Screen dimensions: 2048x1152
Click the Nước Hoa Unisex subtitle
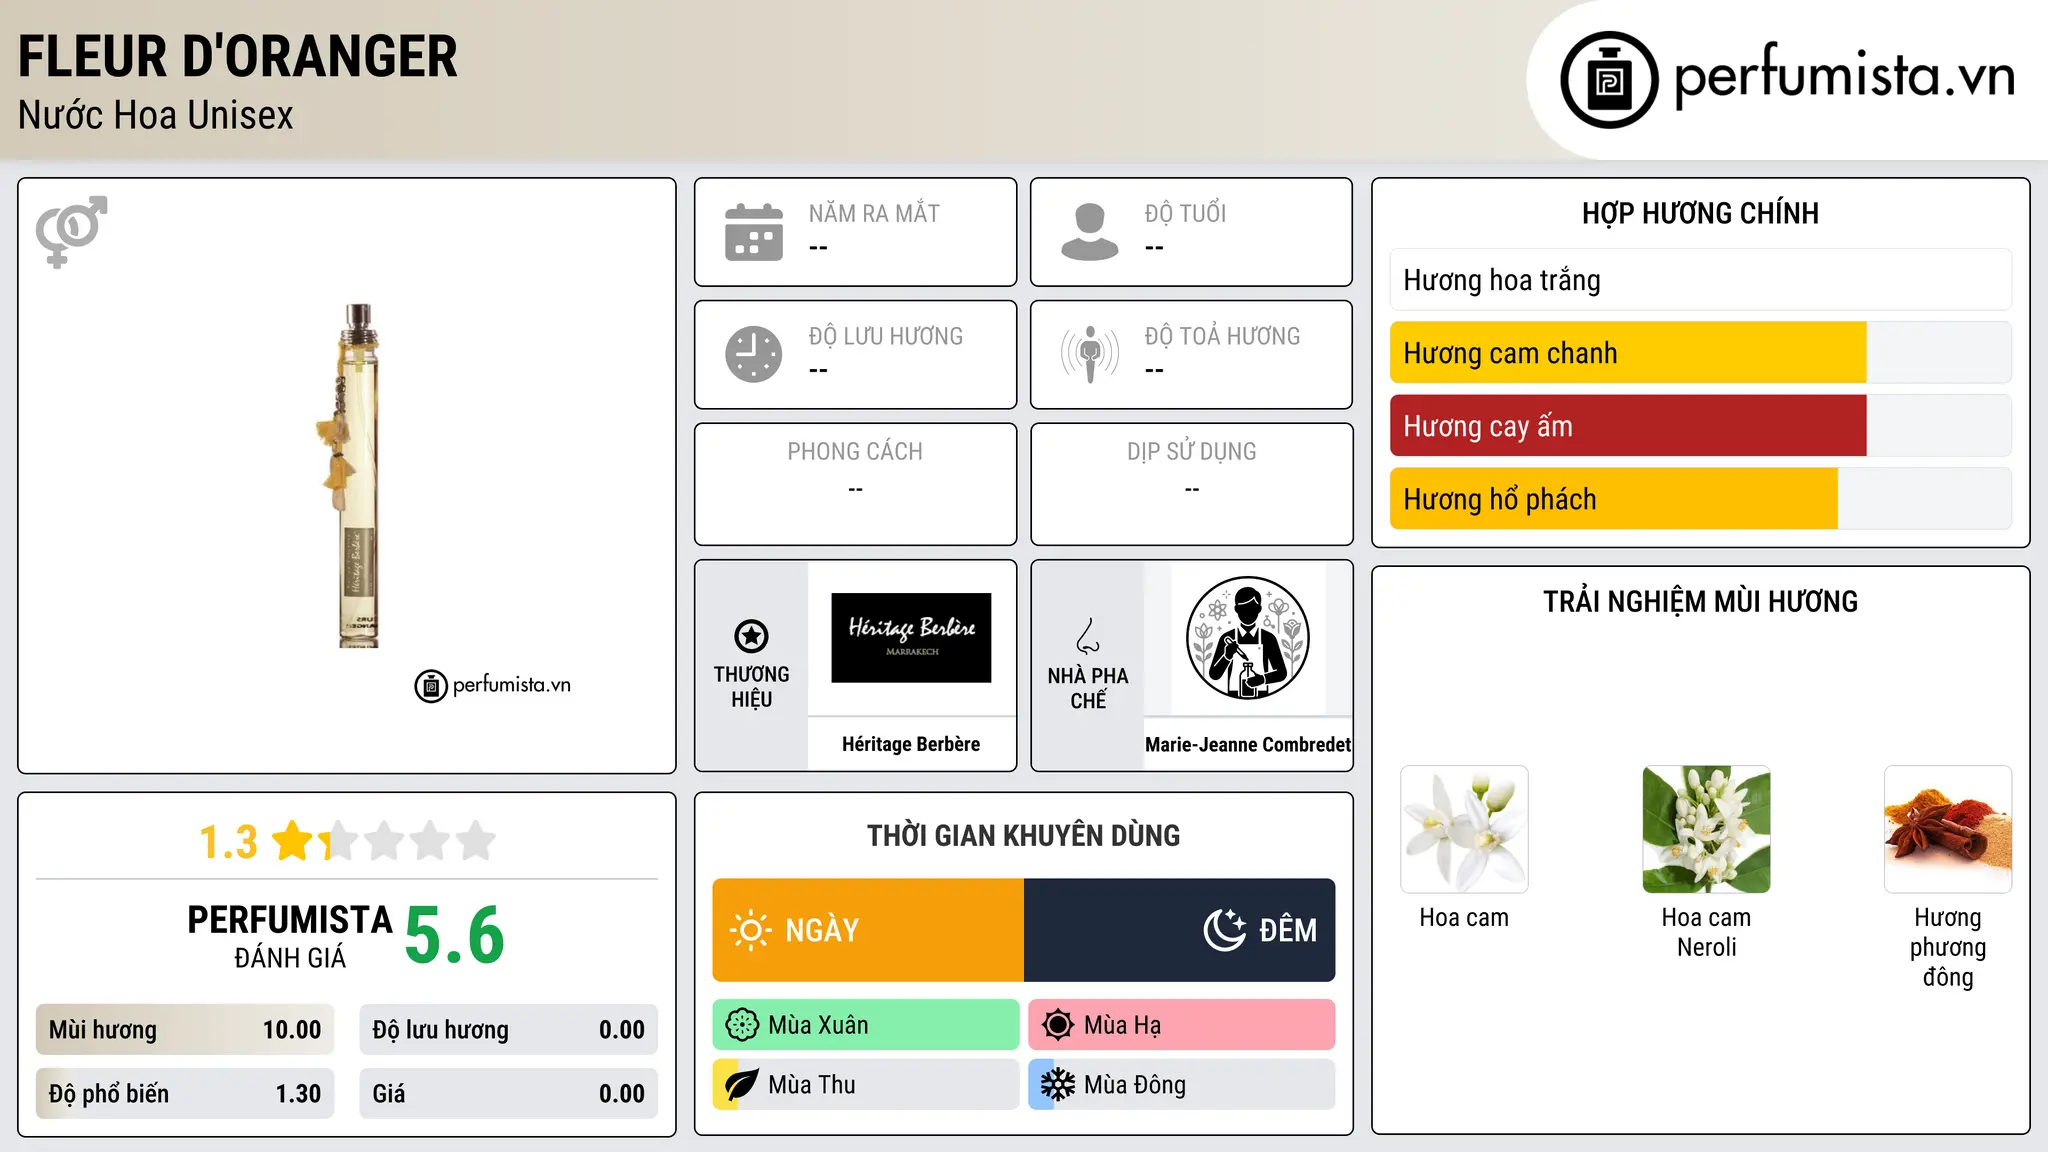click(156, 115)
